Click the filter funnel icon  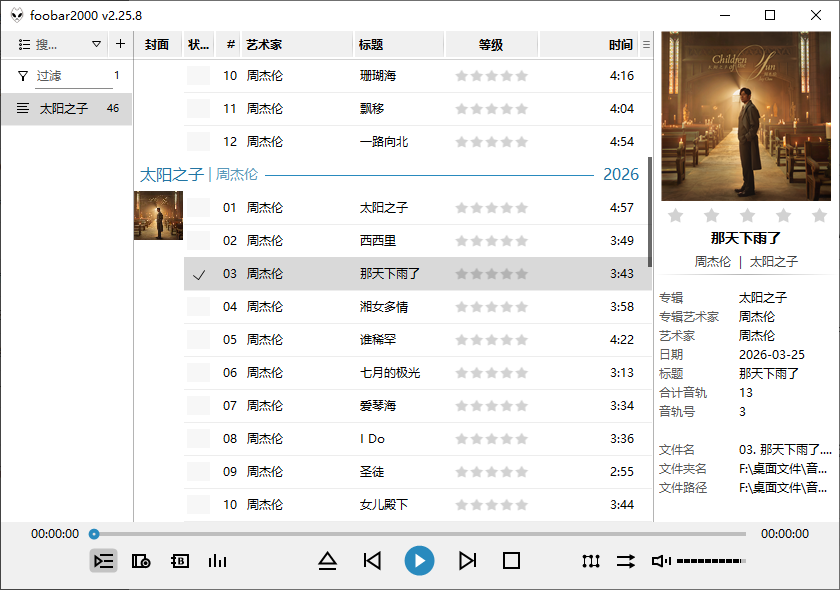pos(22,76)
